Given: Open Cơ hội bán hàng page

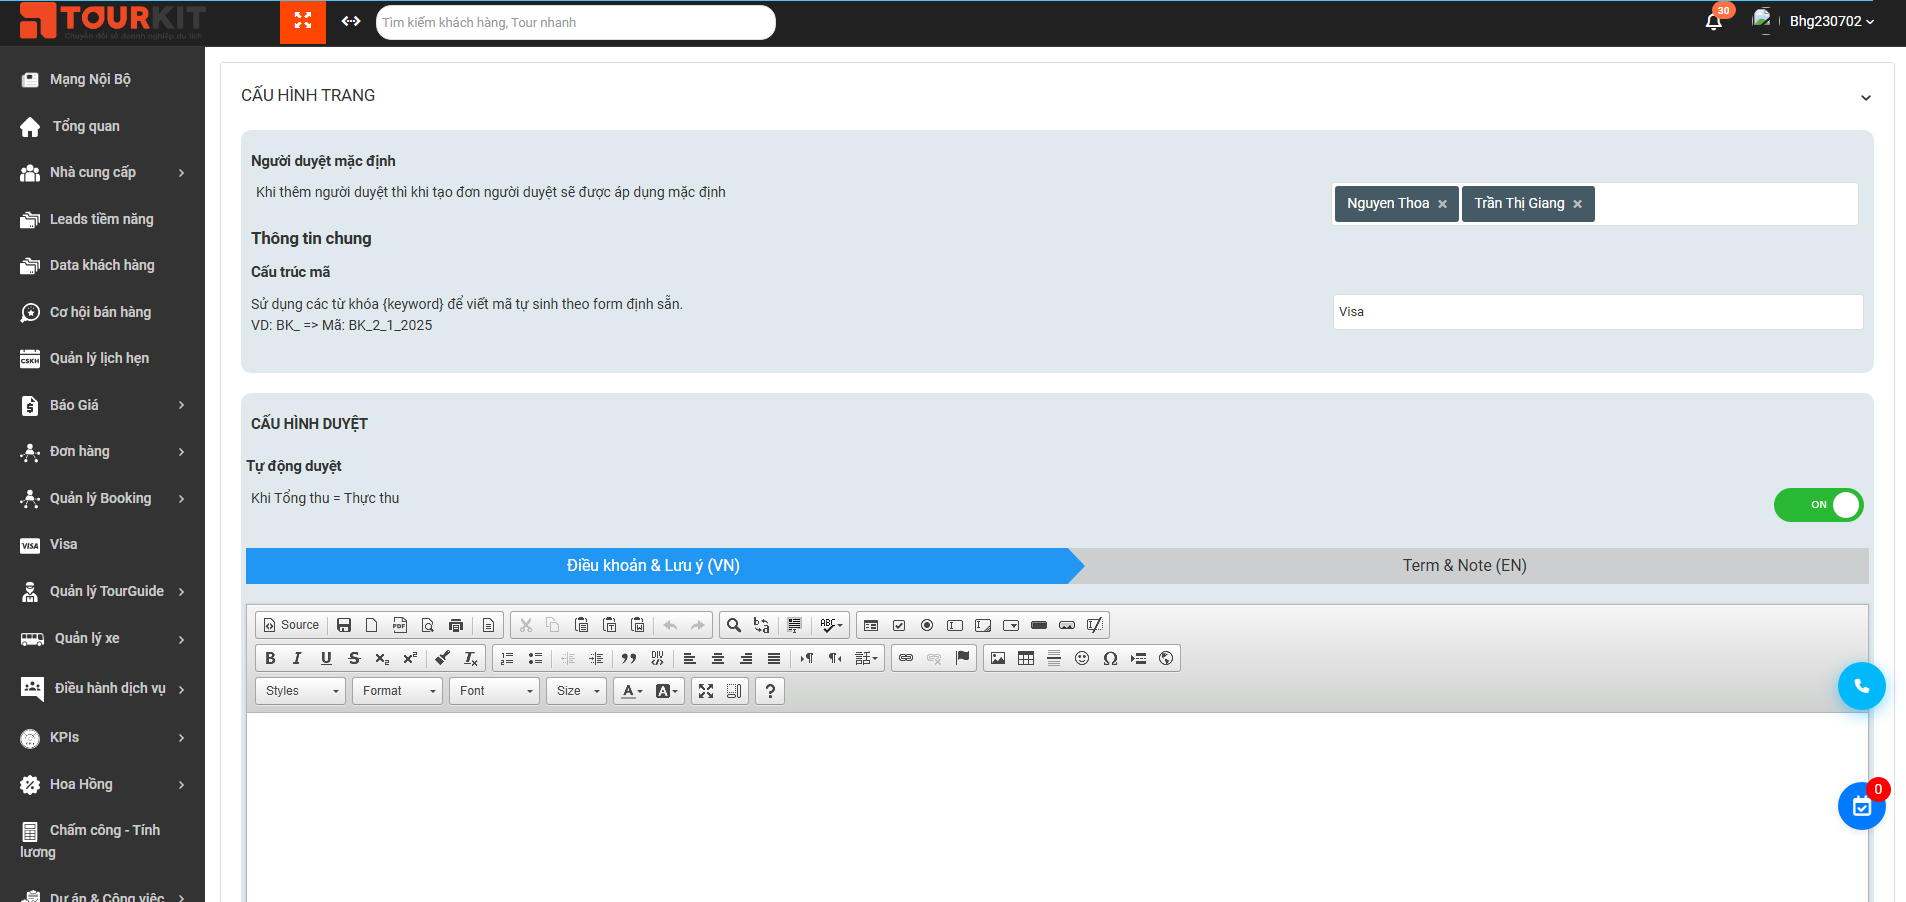Looking at the screenshot, I should [x=102, y=312].
